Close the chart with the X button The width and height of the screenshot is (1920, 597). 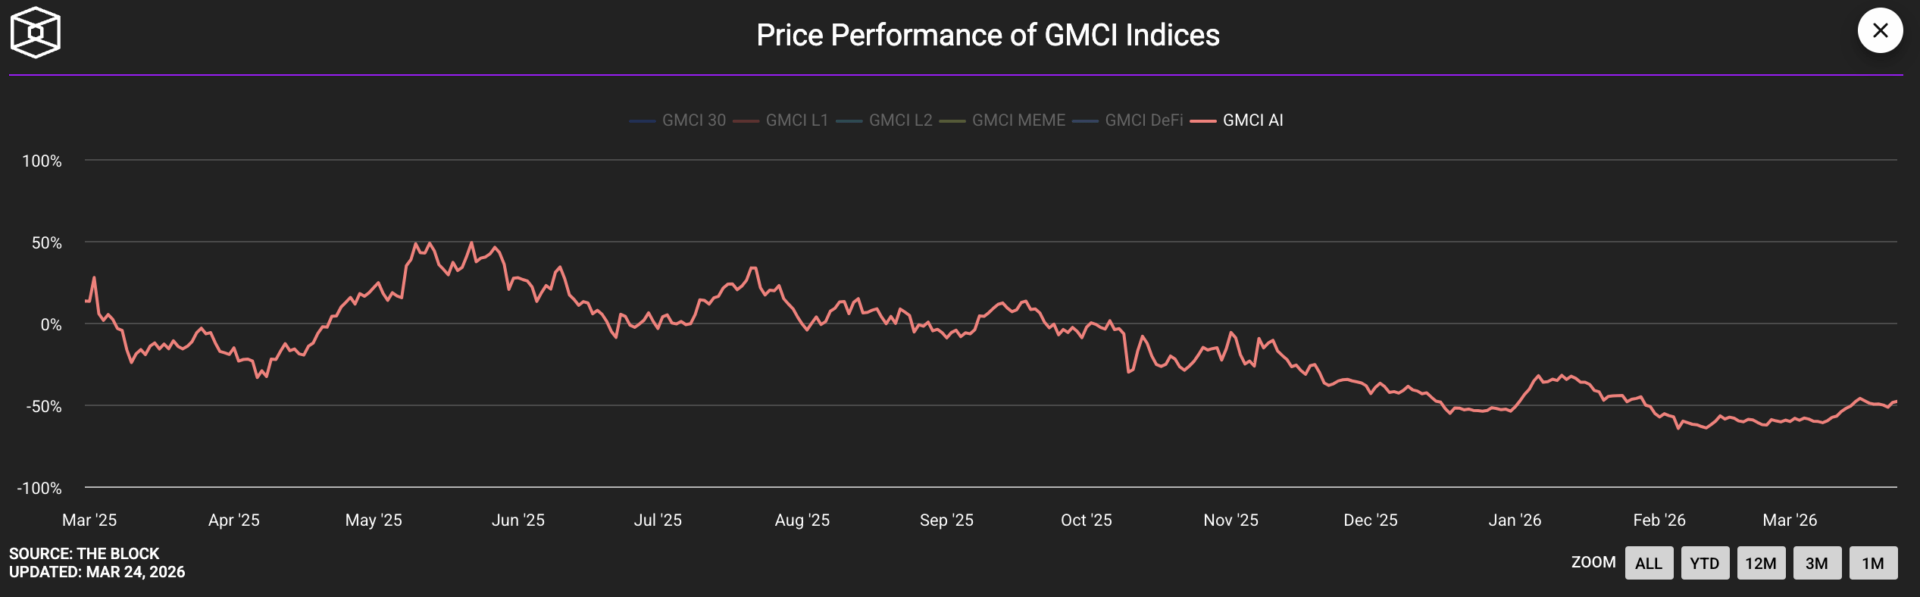[x=1880, y=31]
